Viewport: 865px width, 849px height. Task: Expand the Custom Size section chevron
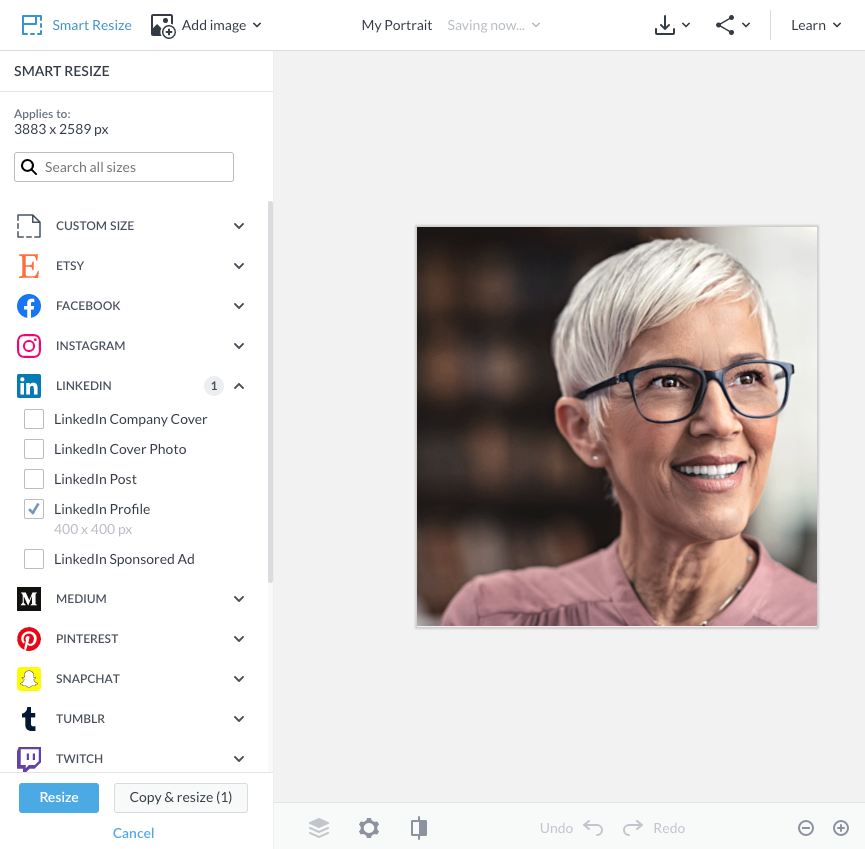coord(239,226)
